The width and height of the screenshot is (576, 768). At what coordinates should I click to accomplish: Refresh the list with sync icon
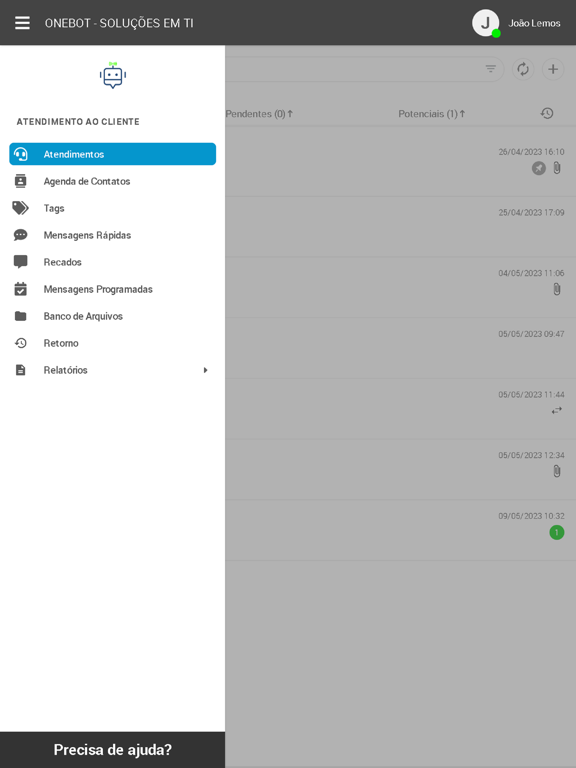click(523, 69)
